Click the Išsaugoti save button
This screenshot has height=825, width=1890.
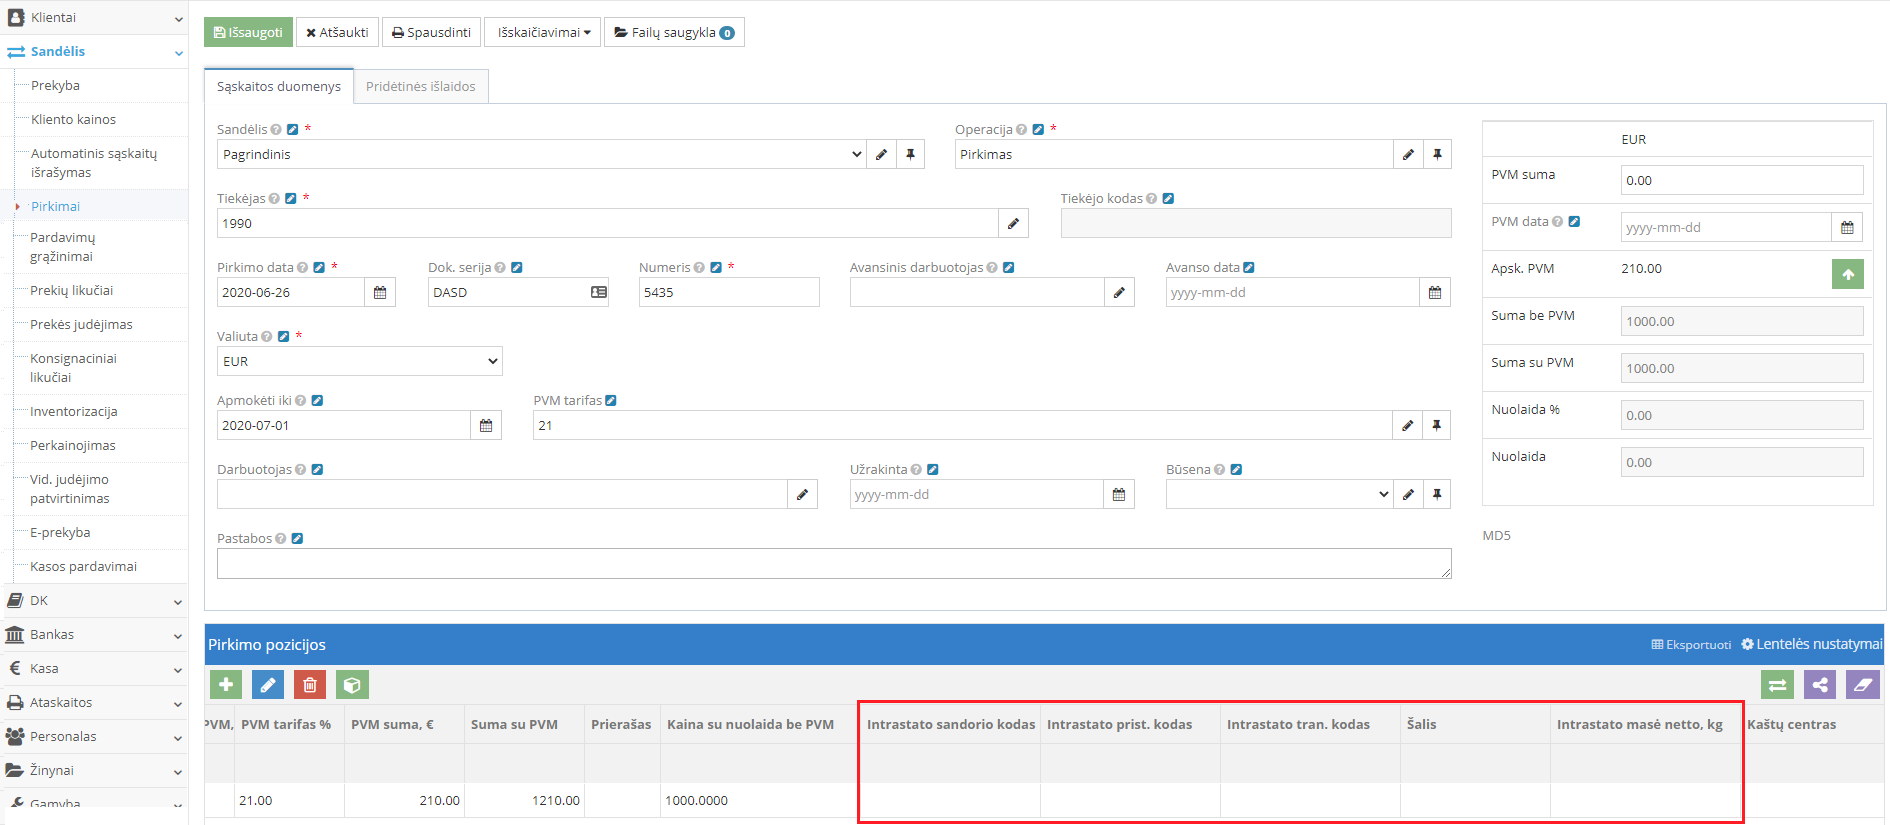click(x=248, y=33)
